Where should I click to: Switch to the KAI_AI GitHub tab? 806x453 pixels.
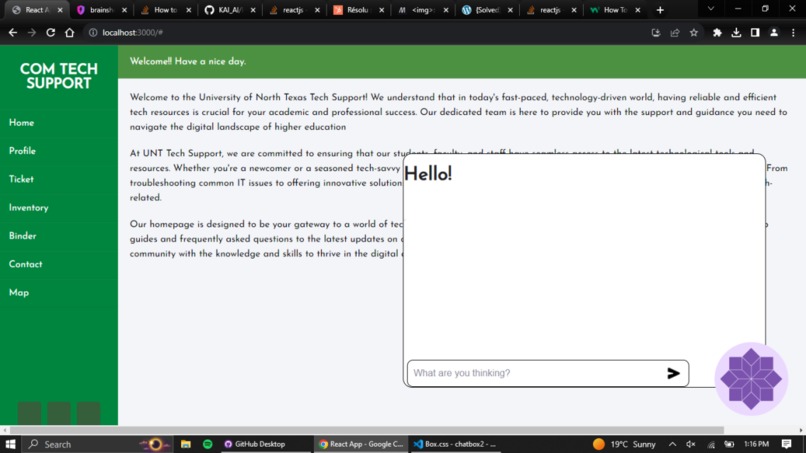point(229,10)
